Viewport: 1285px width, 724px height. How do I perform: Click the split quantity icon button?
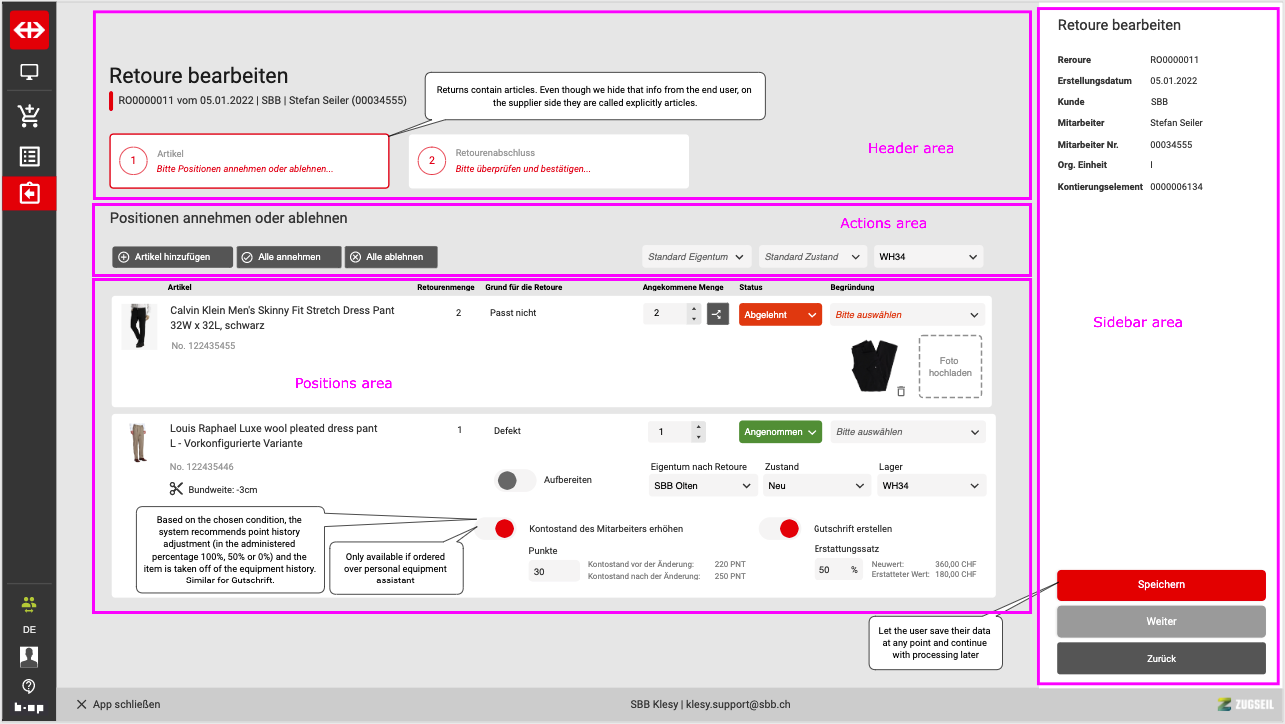718,314
